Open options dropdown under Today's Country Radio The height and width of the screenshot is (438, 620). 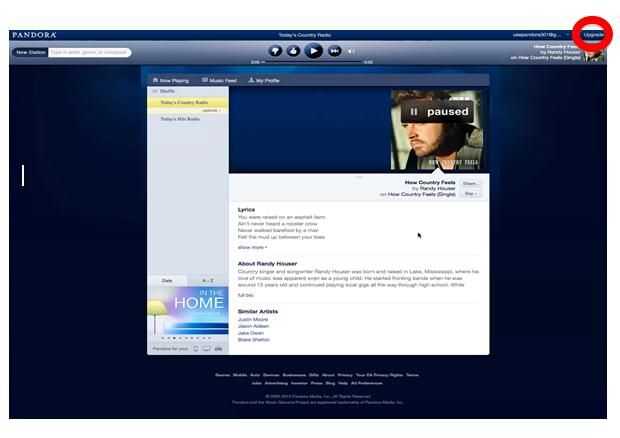pos(212,111)
